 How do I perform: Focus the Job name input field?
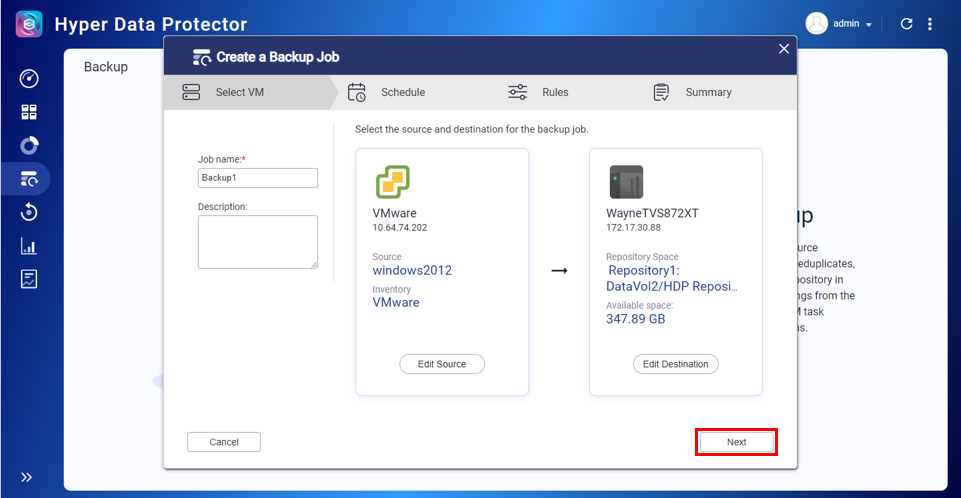(257, 178)
